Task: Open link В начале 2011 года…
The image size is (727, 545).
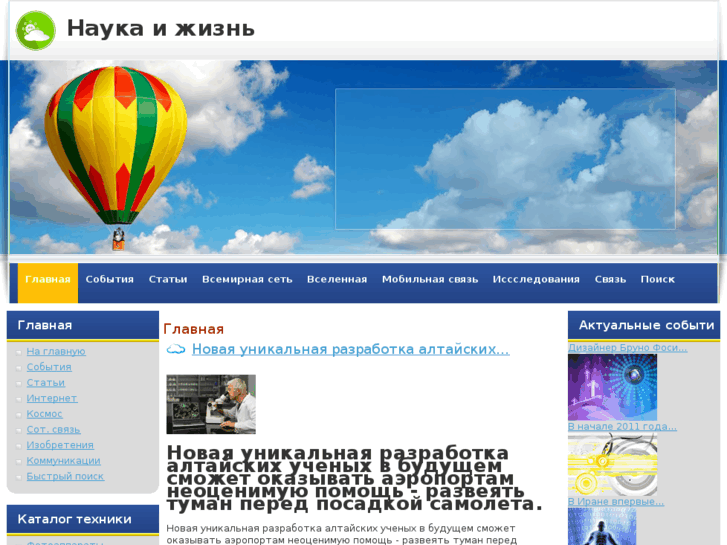Action: [622, 426]
